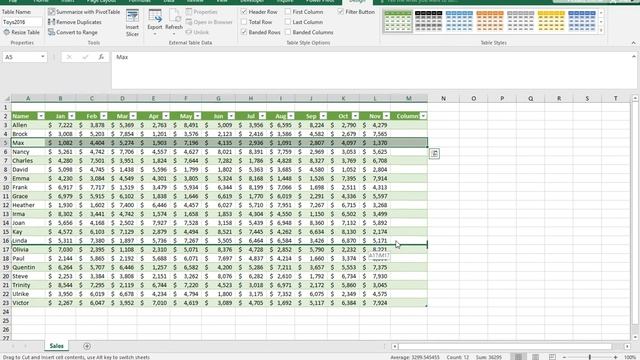Open the Sales sheet tab
The height and width of the screenshot is (360, 640).
coord(56,346)
